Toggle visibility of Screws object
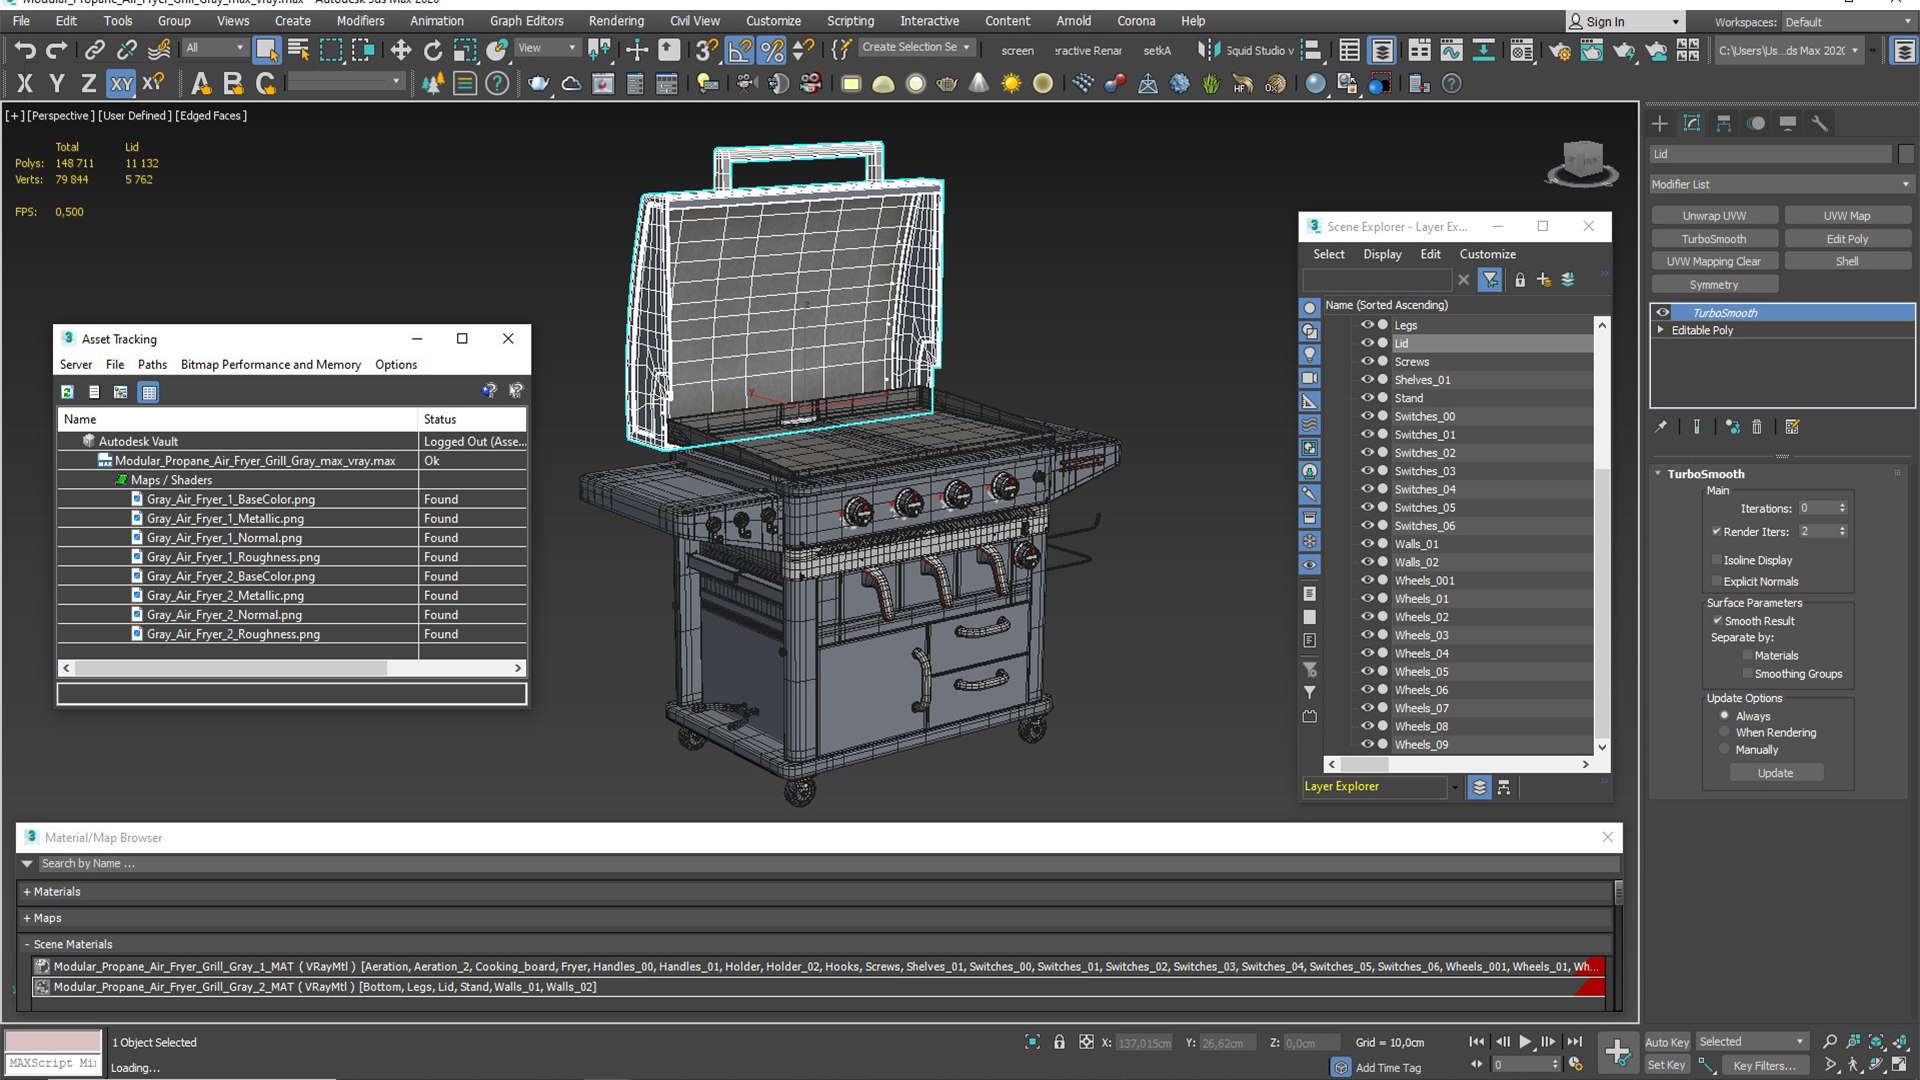1920x1080 pixels. pyautogui.click(x=1367, y=362)
